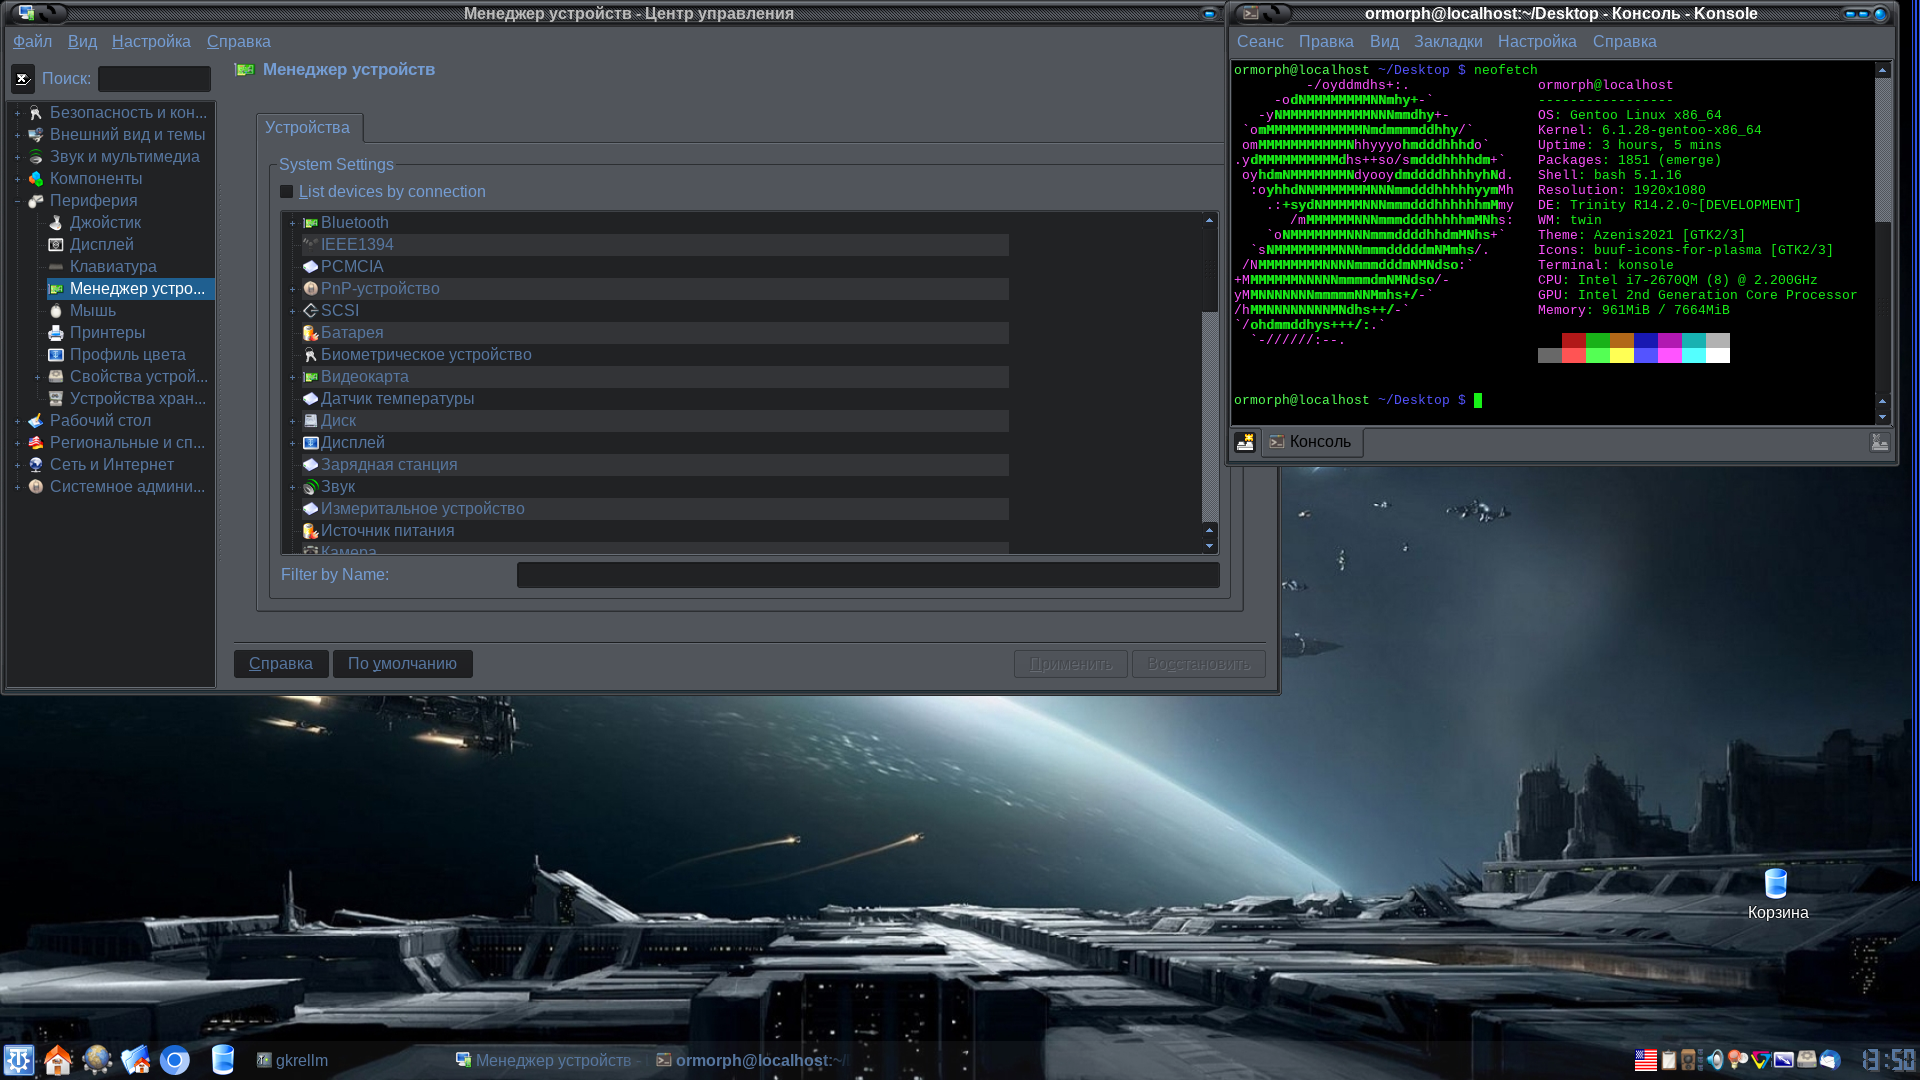
Task: Click the new session icon in Konsole
Action: 1245,442
